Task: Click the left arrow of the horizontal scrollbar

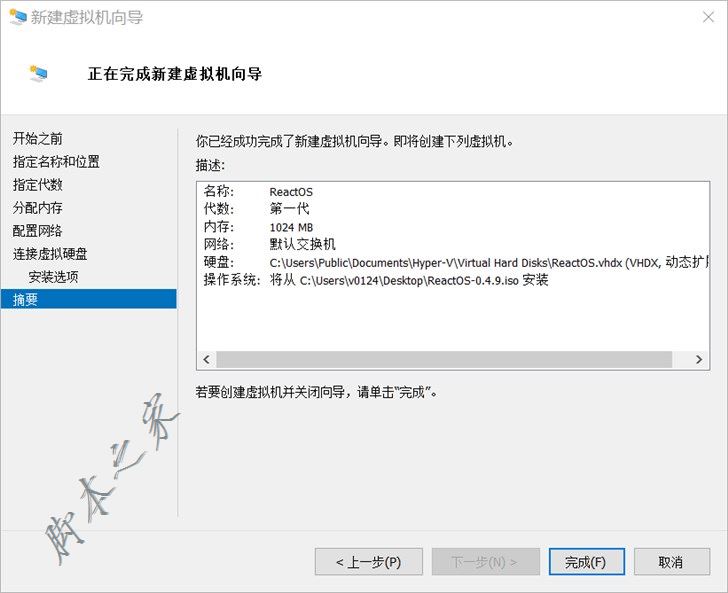Action: [207, 360]
